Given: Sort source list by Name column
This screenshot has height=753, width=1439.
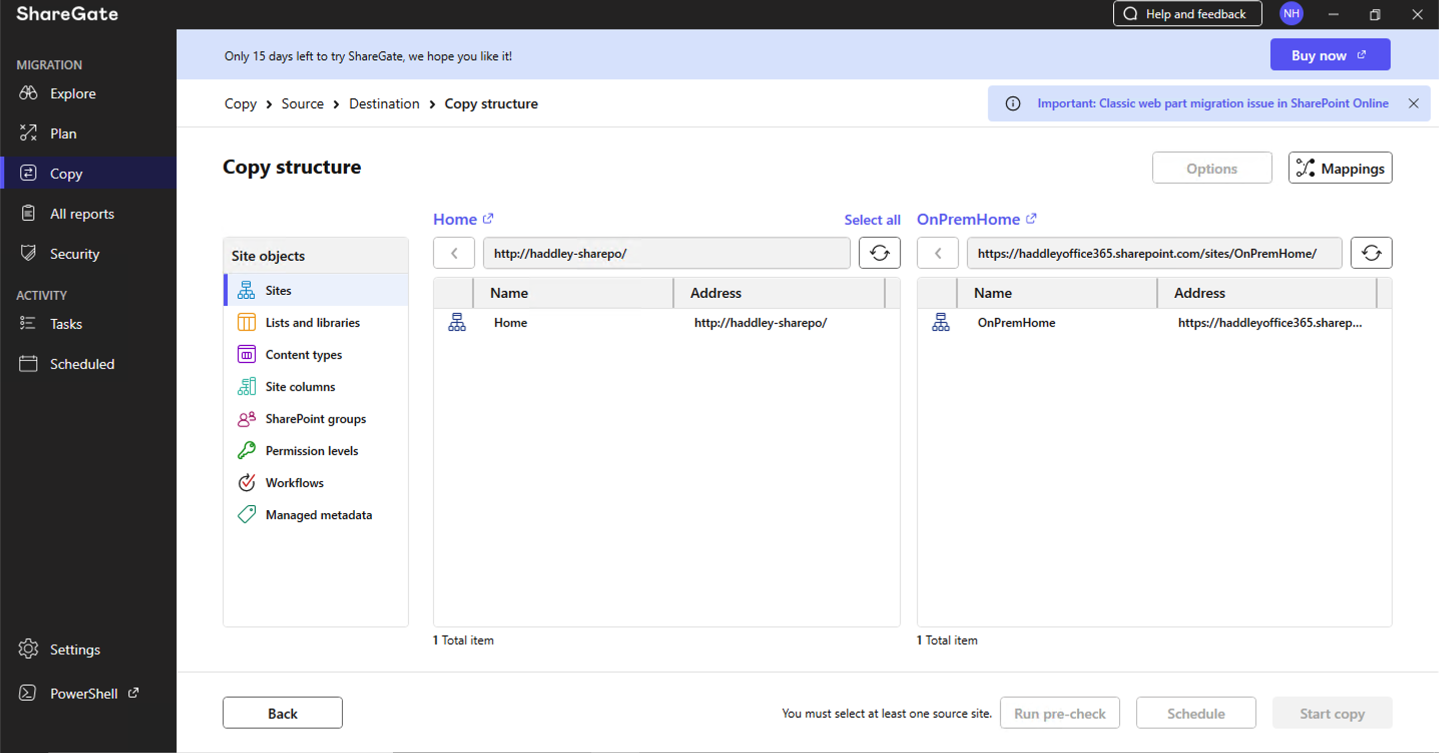Looking at the screenshot, I should click(573, 293).
